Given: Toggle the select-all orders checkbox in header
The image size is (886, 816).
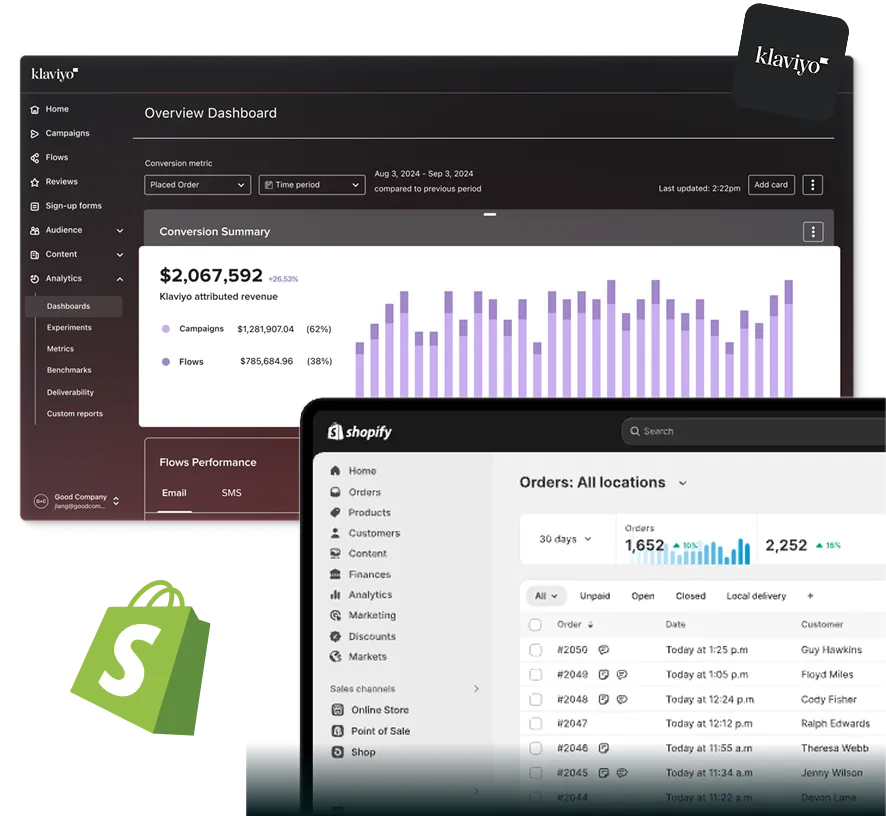Looking at the screenshot, I should 535,625.
